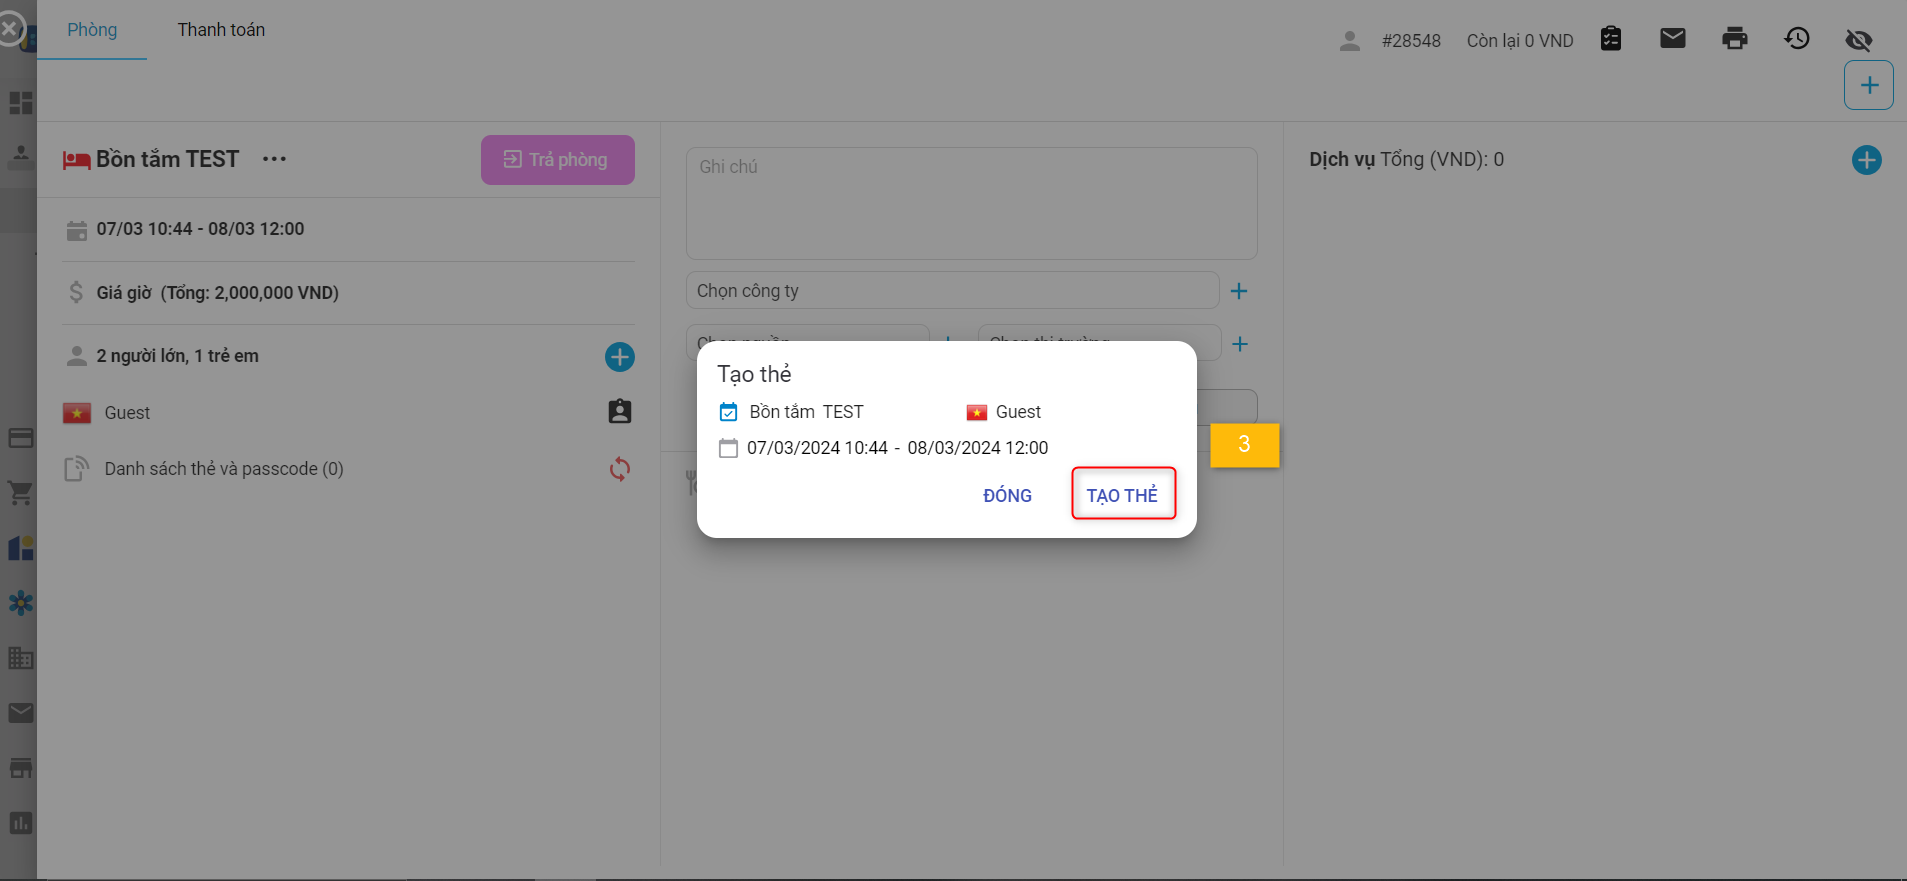Open the mail icon in top bar
Image resolution: width=1907 pixels, height=881 pixels.
tap(1672, 39)
